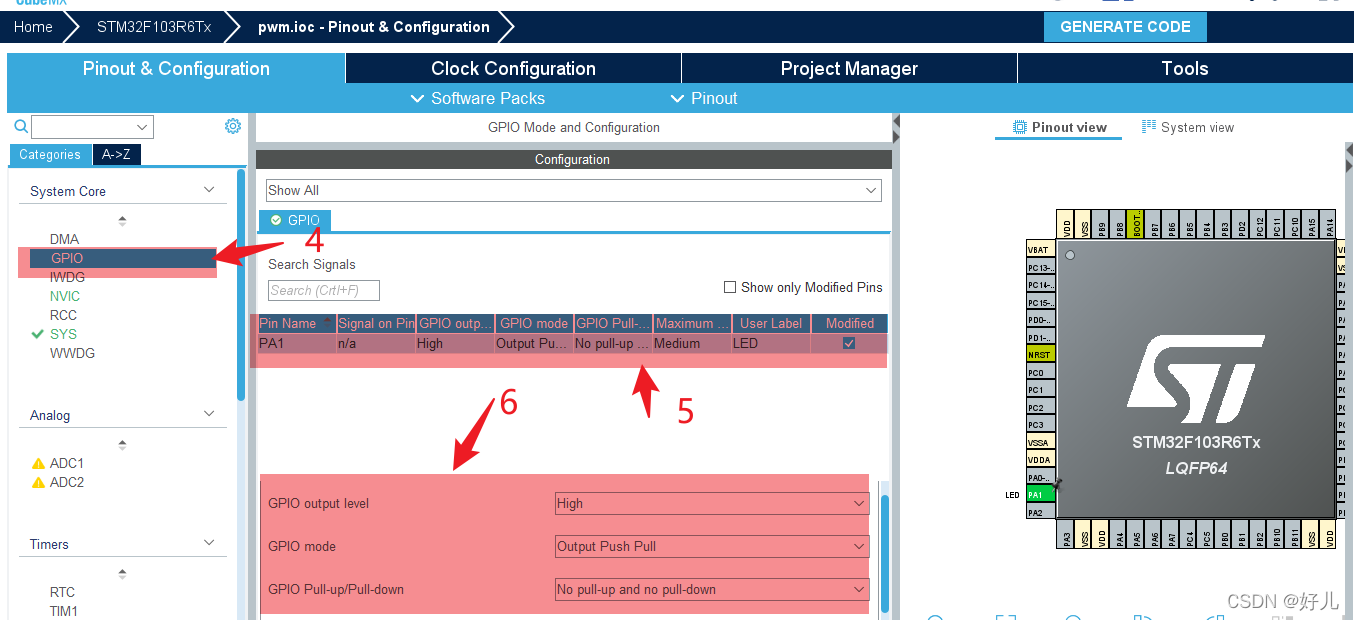Select DMA in the System Core list
Screen dimensions: 1354x620
[64, 239]
